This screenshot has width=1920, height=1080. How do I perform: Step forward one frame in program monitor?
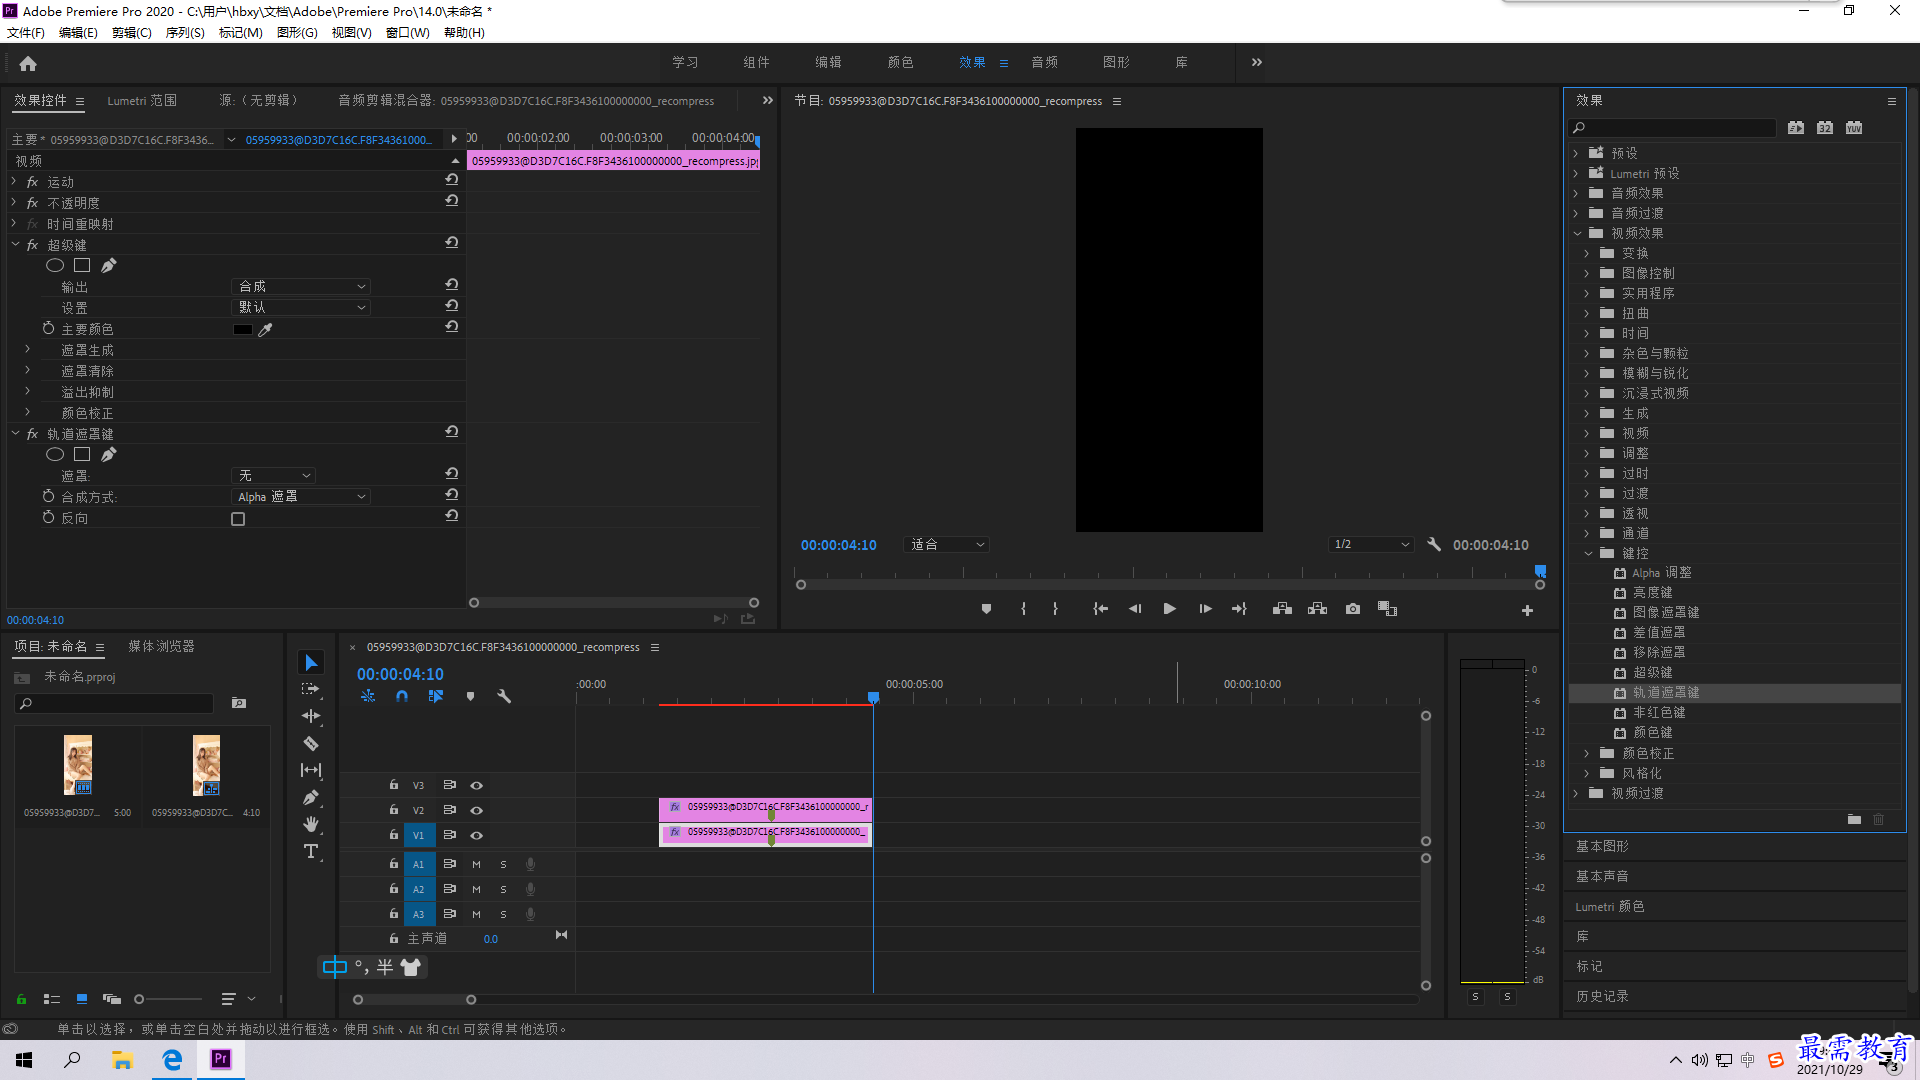pyautogui.click(x=1205, y=609)
